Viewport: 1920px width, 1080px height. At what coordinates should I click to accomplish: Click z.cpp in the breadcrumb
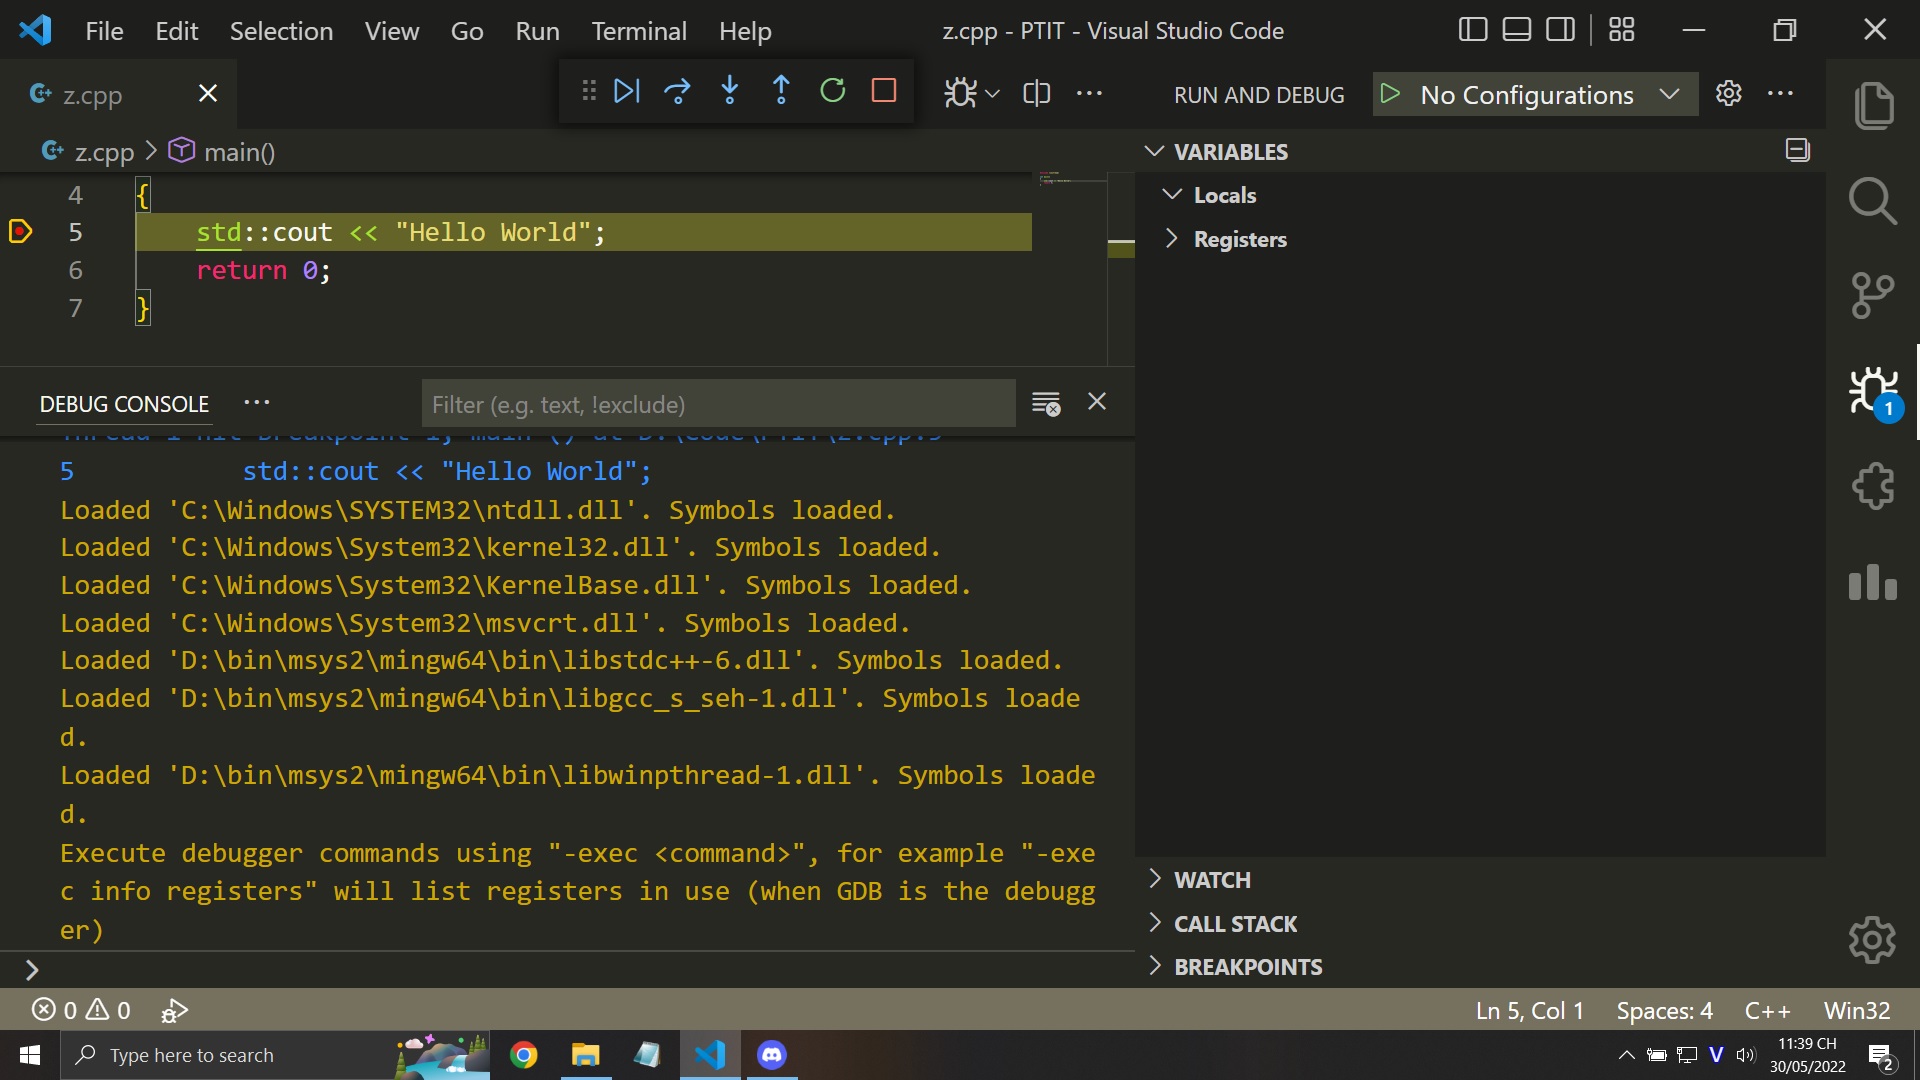click(104, 152)
